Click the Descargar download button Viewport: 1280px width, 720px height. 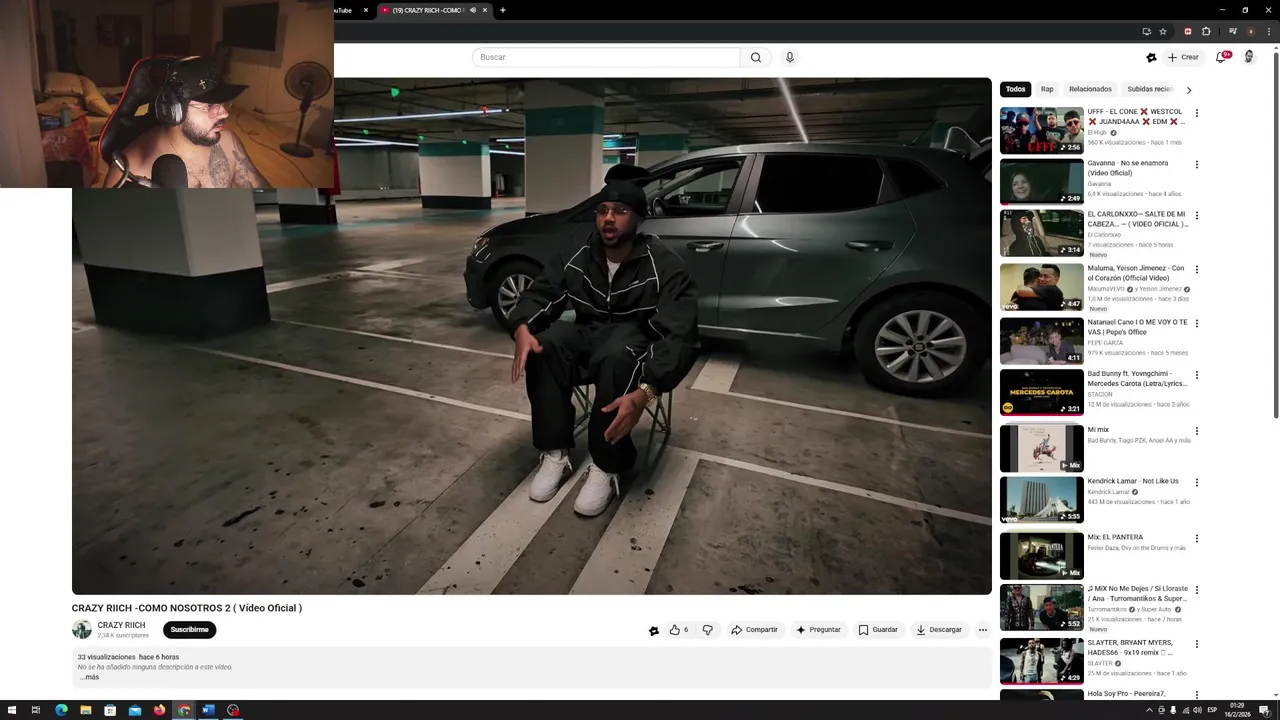(939, 630)
